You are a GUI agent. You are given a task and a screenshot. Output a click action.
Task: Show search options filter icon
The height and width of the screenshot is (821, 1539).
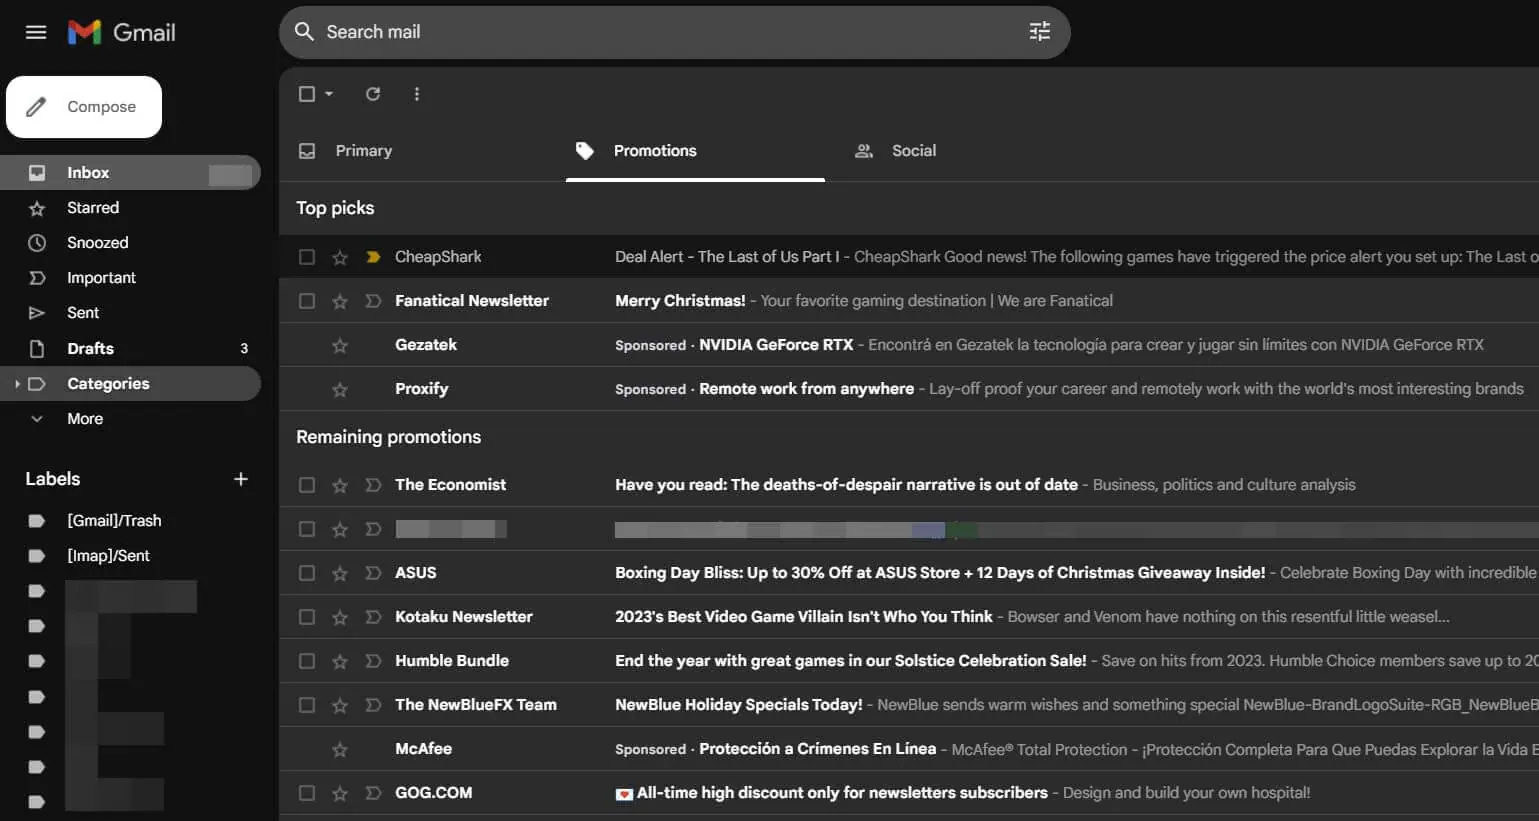(1040, 32)
